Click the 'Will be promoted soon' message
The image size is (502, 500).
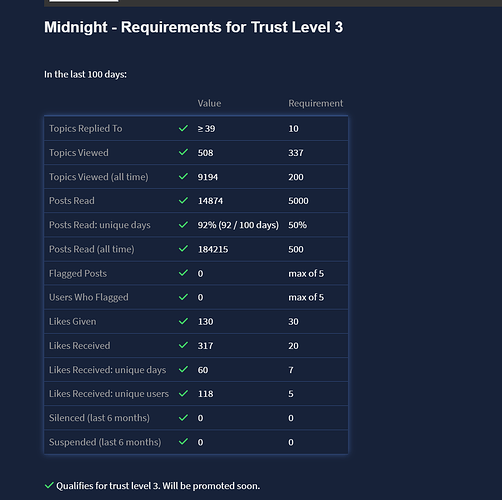coord(211,486)
